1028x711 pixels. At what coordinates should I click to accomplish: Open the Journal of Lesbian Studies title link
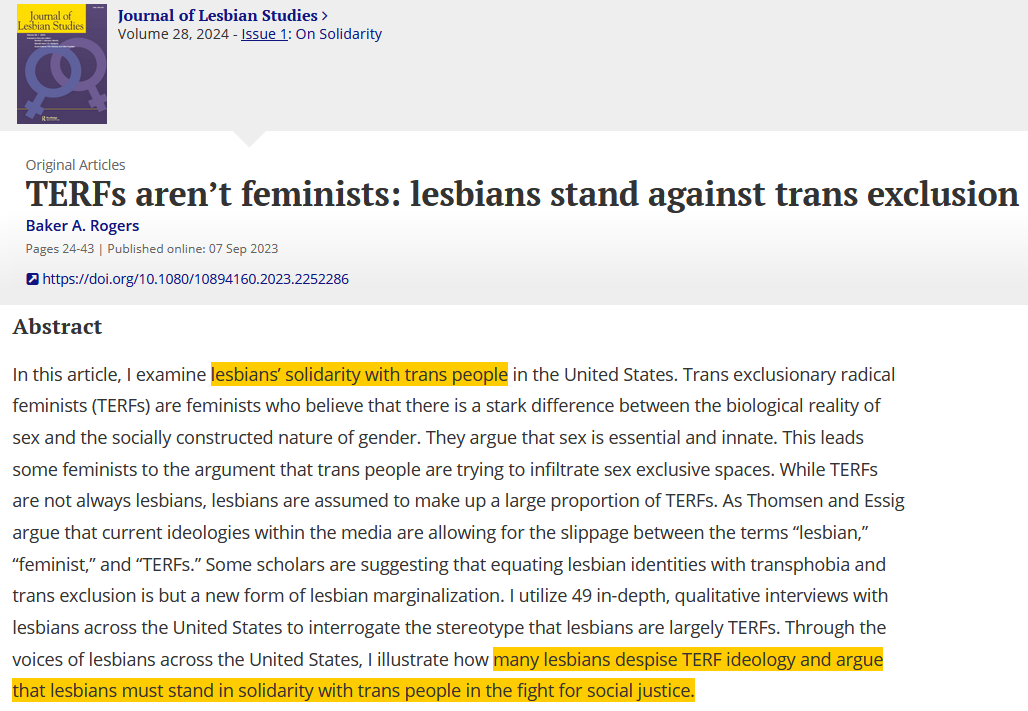click(217, 15)
